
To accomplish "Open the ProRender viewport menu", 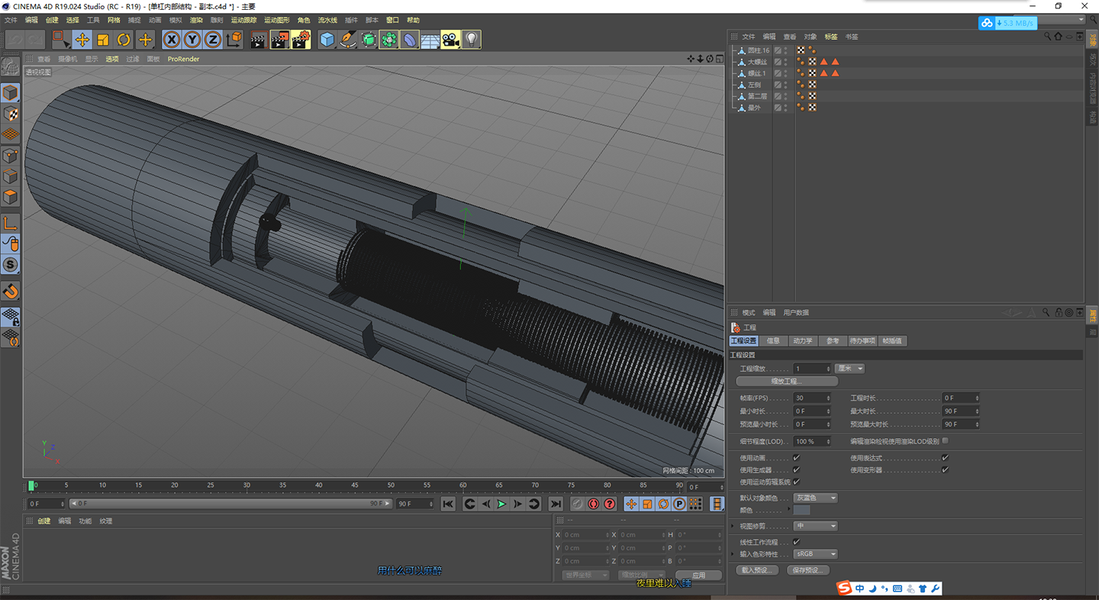I will 184,59.
